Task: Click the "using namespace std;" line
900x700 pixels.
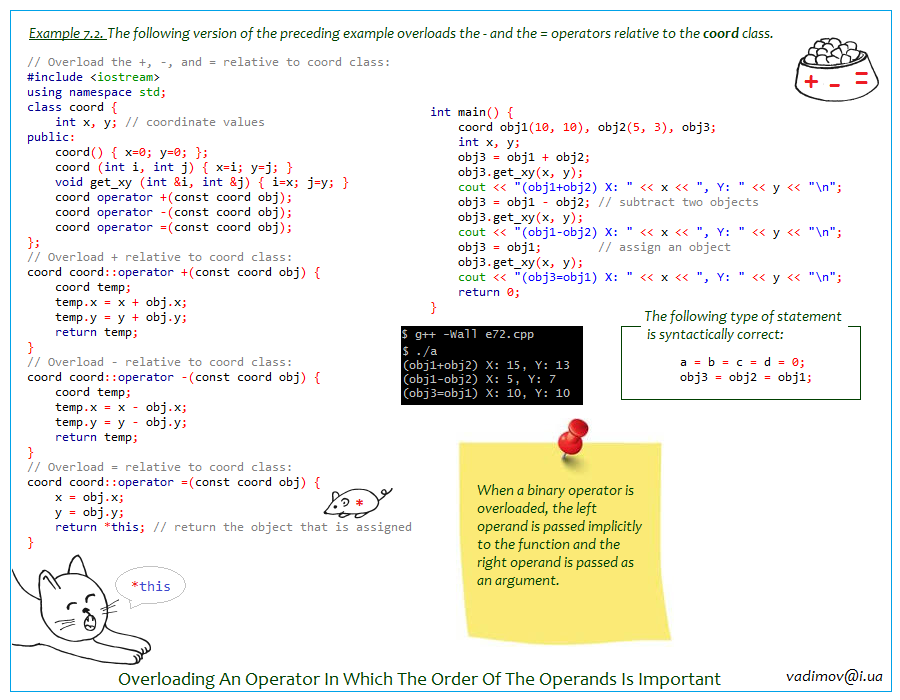Action: point(96,92)
